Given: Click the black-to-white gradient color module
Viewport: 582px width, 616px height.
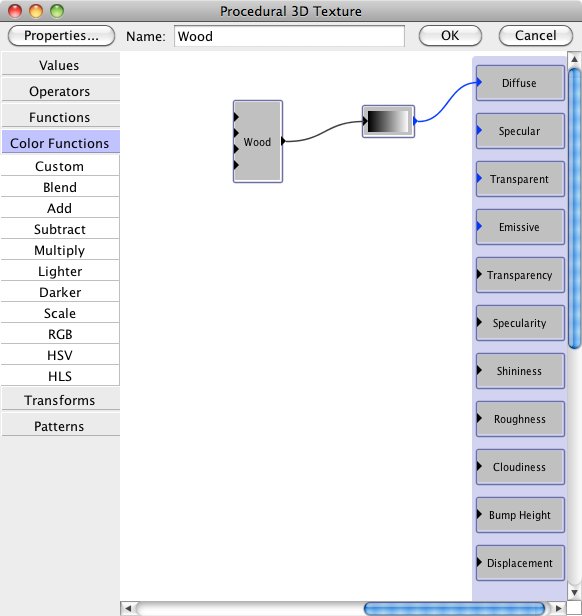Looking at the screenshot, I should point(388,121).
